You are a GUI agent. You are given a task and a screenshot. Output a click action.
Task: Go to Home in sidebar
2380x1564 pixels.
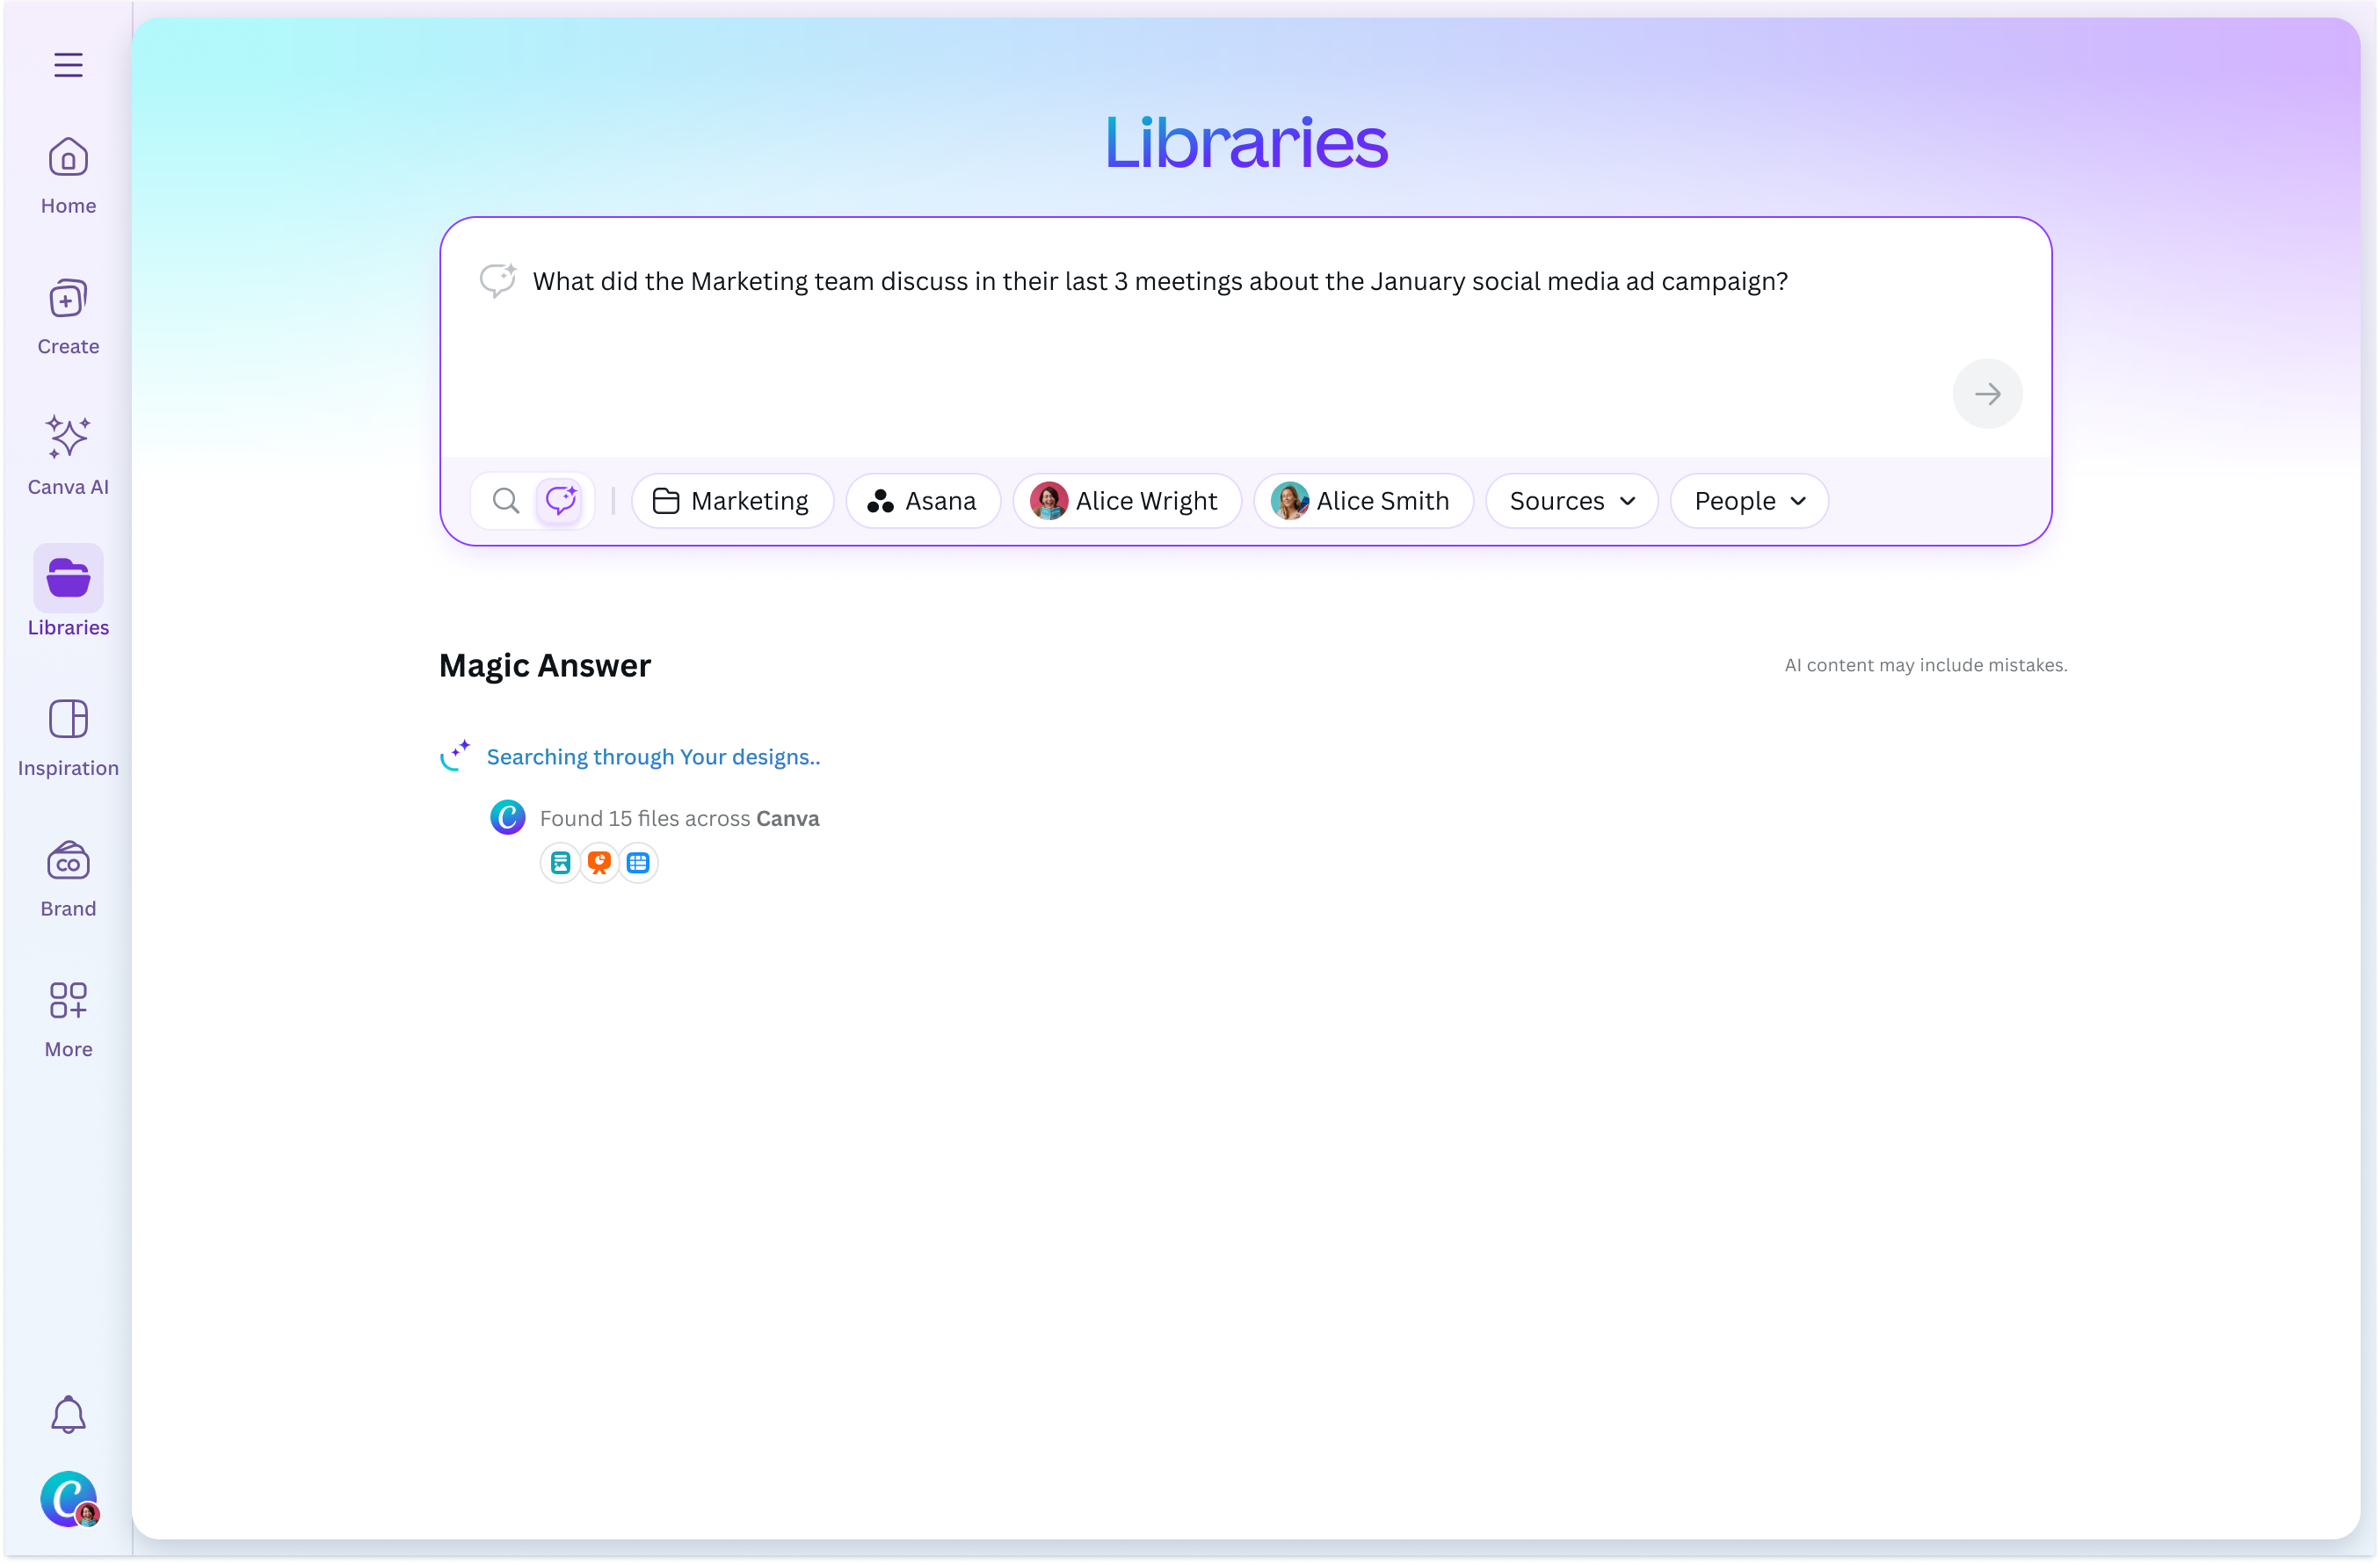[x=68, y=176]
